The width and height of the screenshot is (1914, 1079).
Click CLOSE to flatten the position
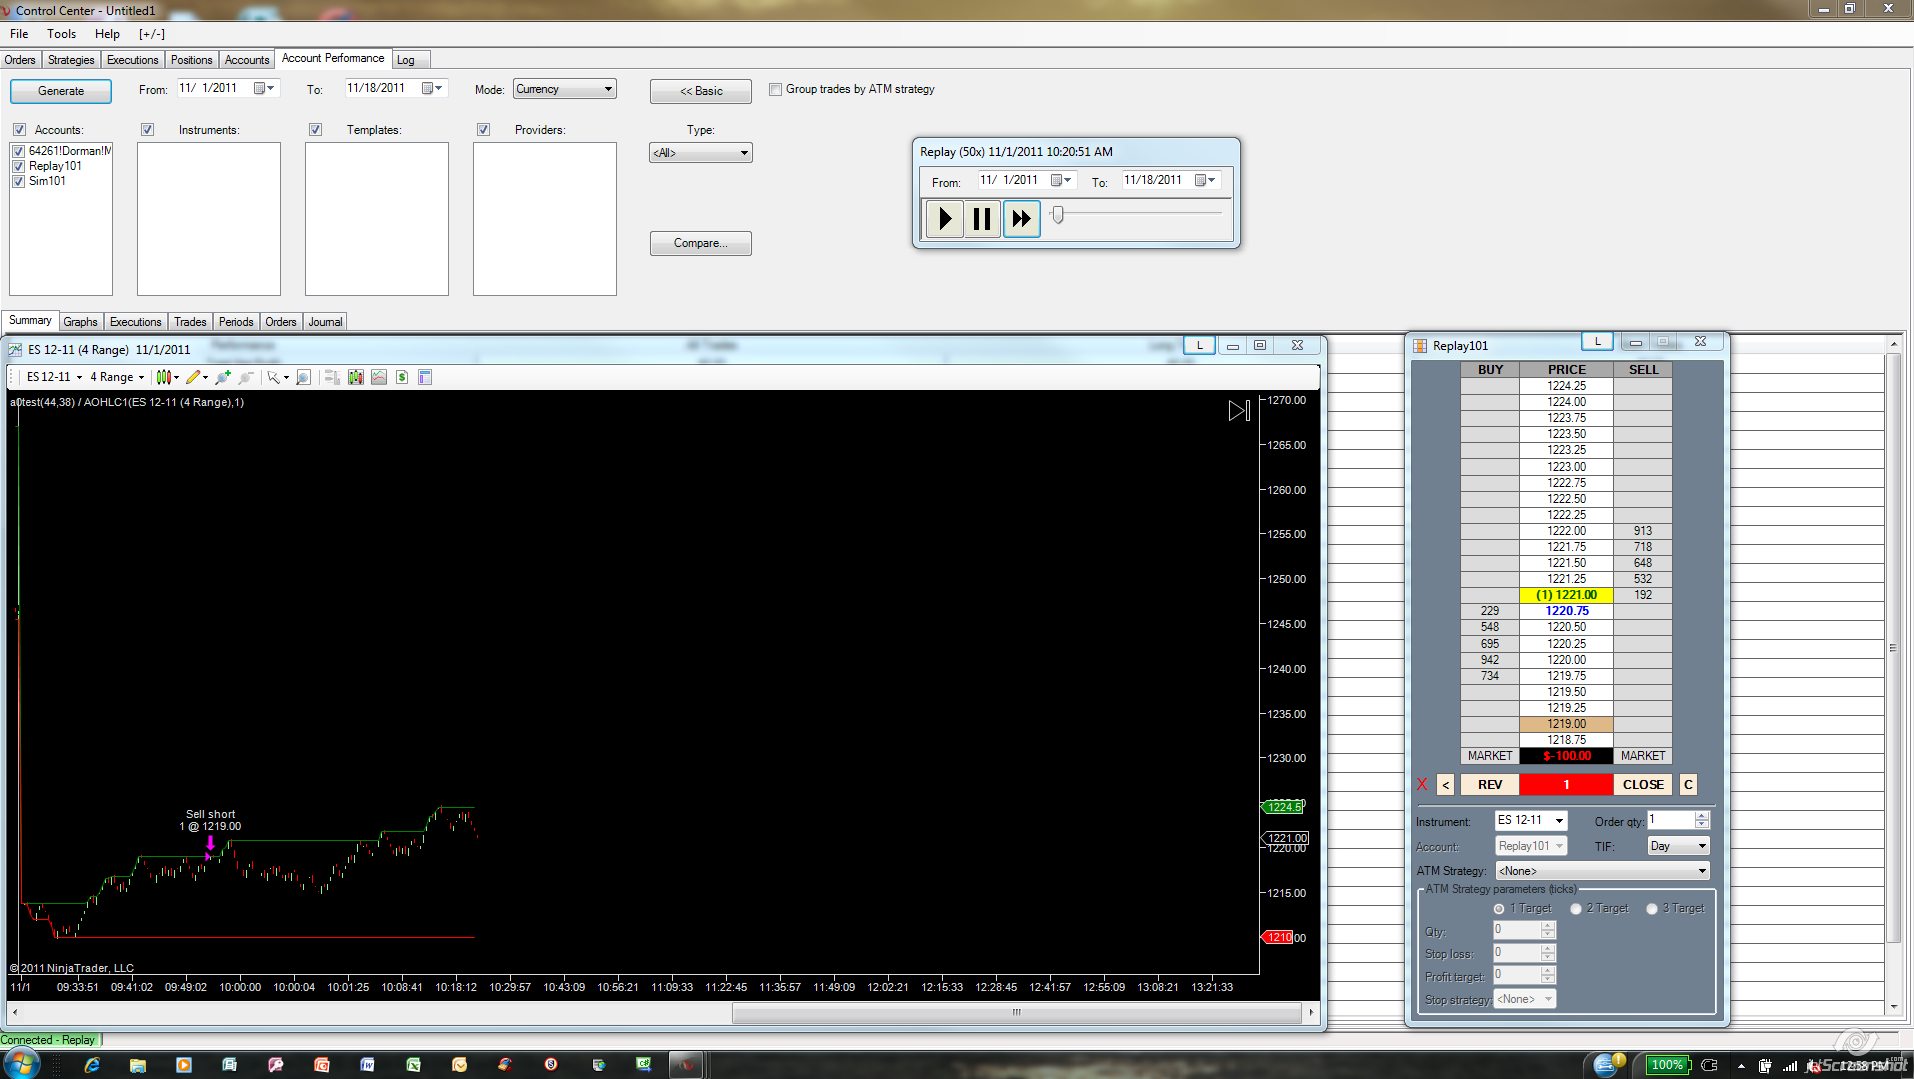1643,785
